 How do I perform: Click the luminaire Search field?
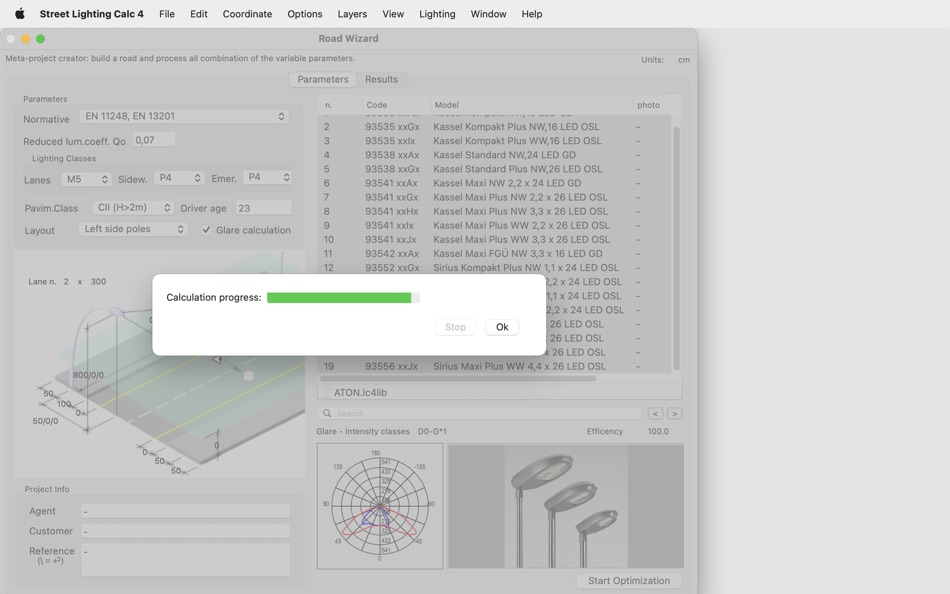[480, 413]
